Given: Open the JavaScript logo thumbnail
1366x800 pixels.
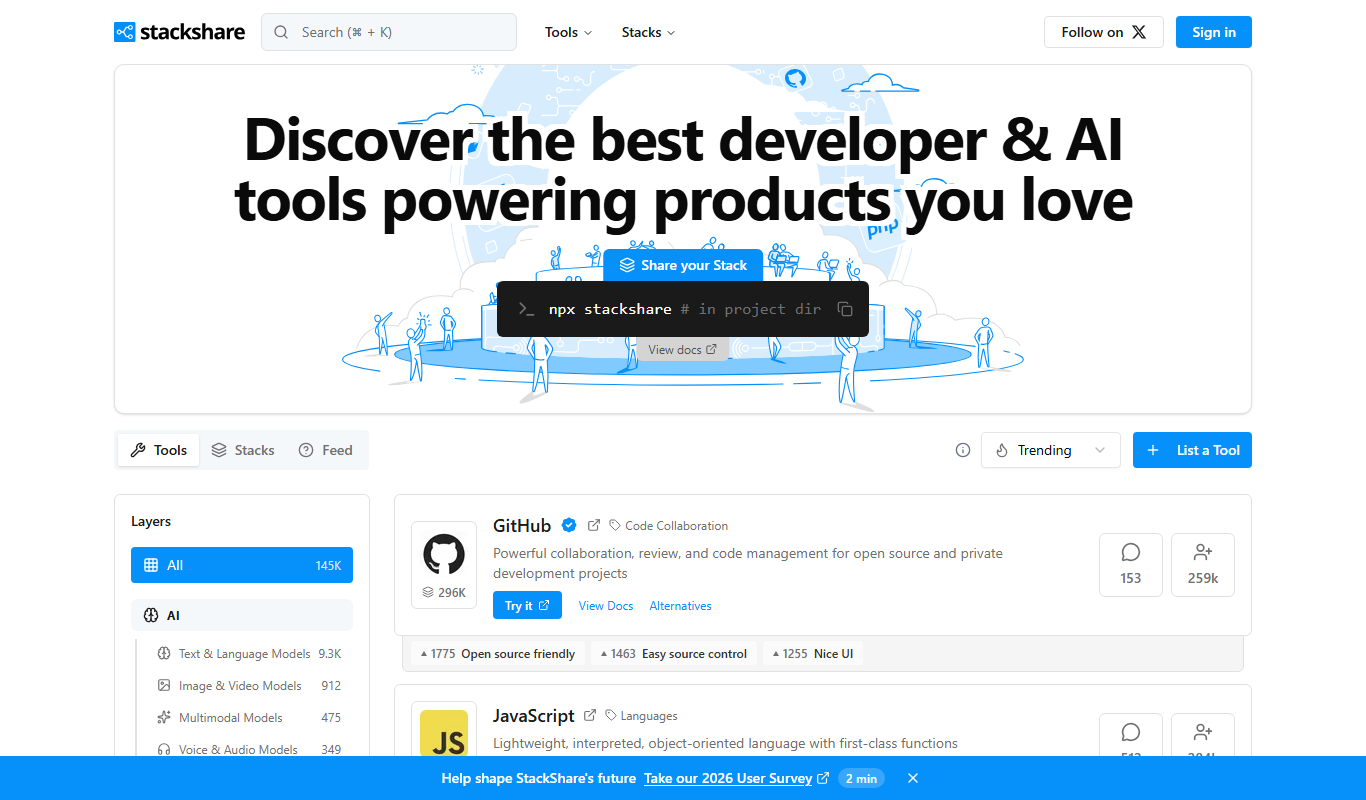Looking at the screenshot, I should (x=444, y=734).
